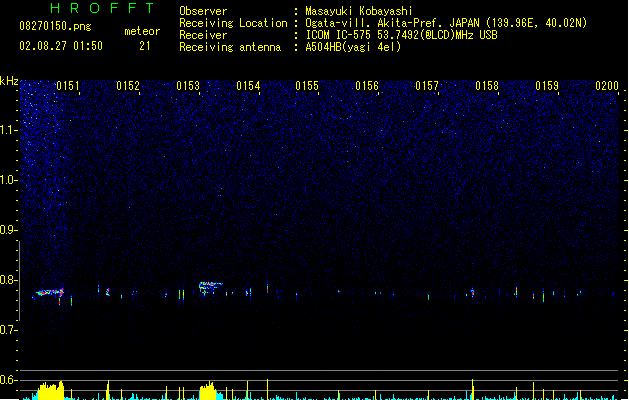Select observer name Masayuki Kobayashi
This screenshot has height=400, width=629.
coord(359,11)
